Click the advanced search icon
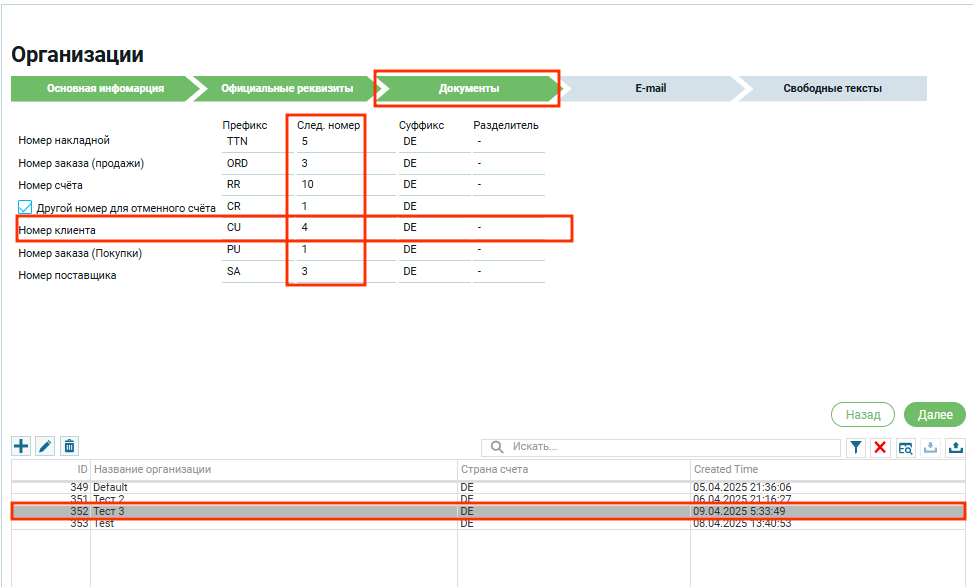Viewport: 973px width, 587px height. pyautogui.click(x=906, y=448)
